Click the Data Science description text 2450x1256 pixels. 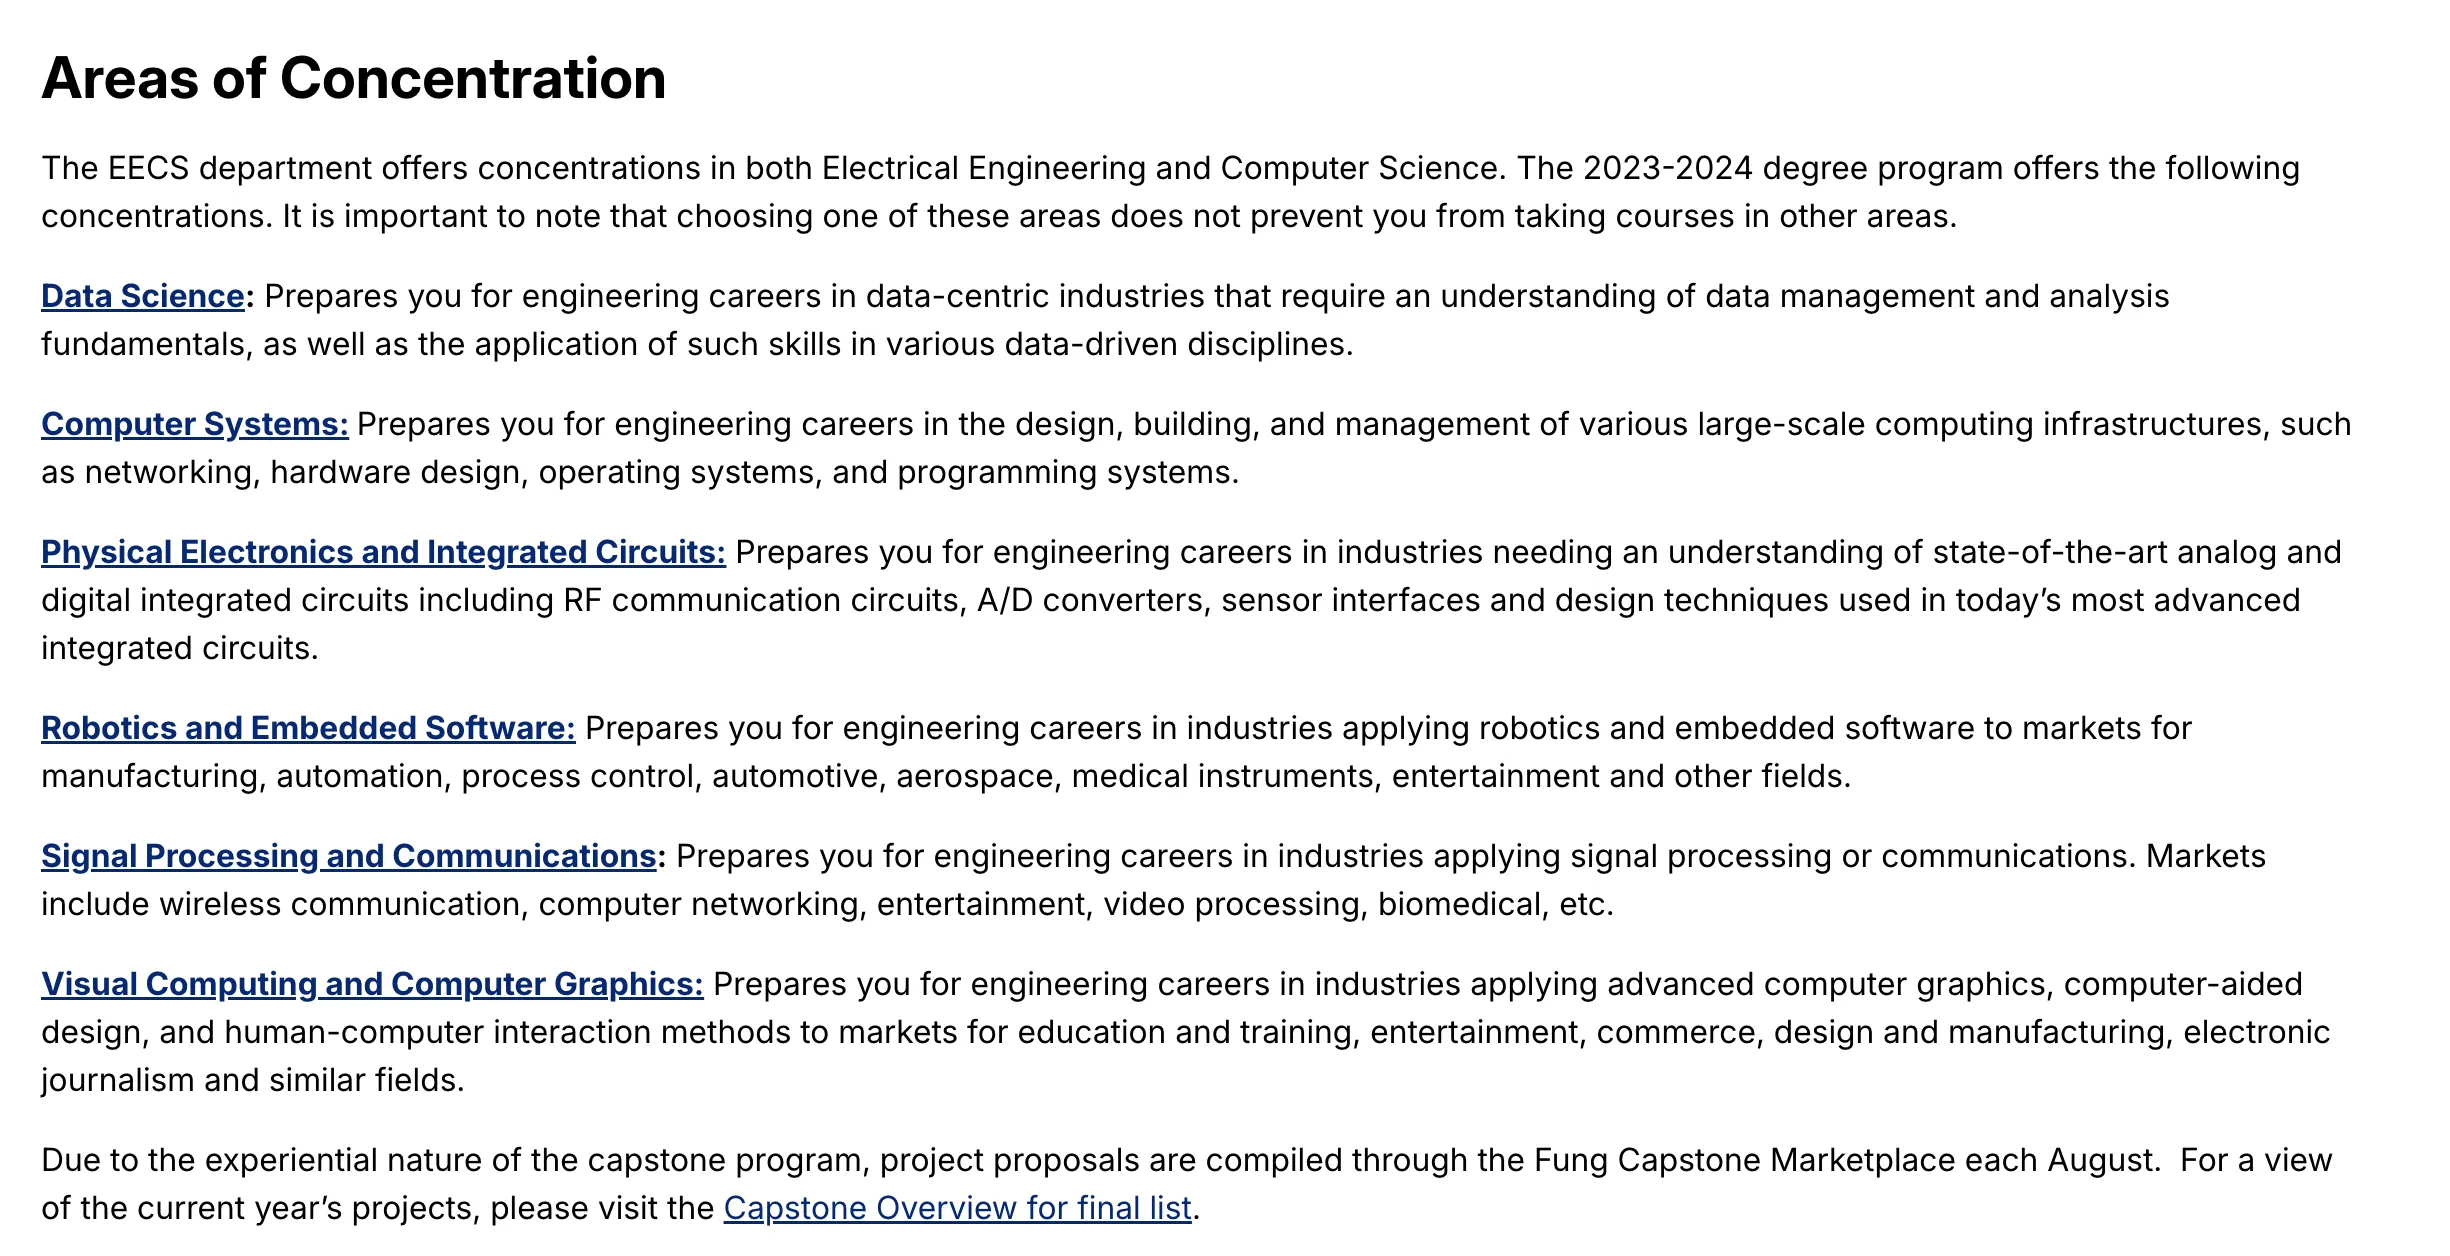[1200, 297]
